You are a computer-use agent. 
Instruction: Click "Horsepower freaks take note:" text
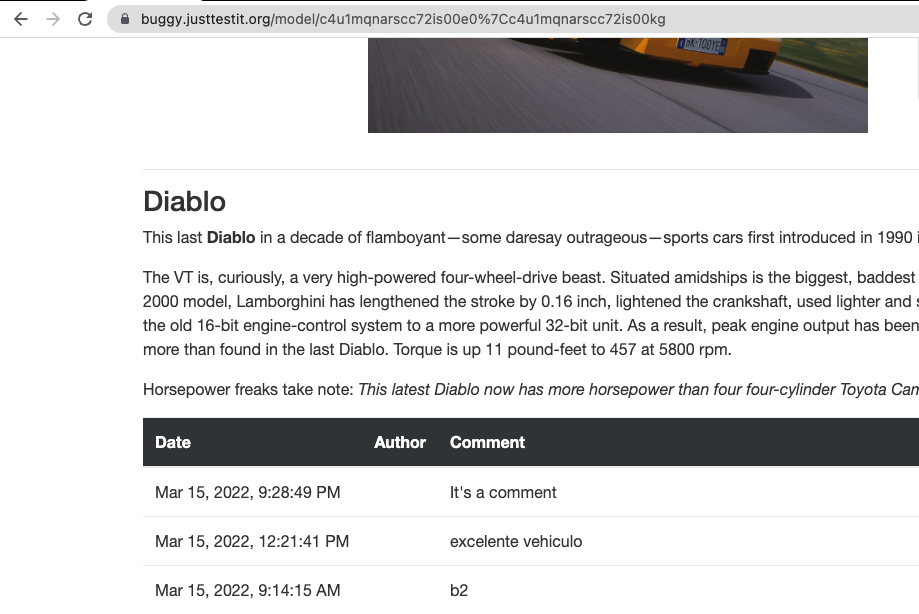[248, 390]
